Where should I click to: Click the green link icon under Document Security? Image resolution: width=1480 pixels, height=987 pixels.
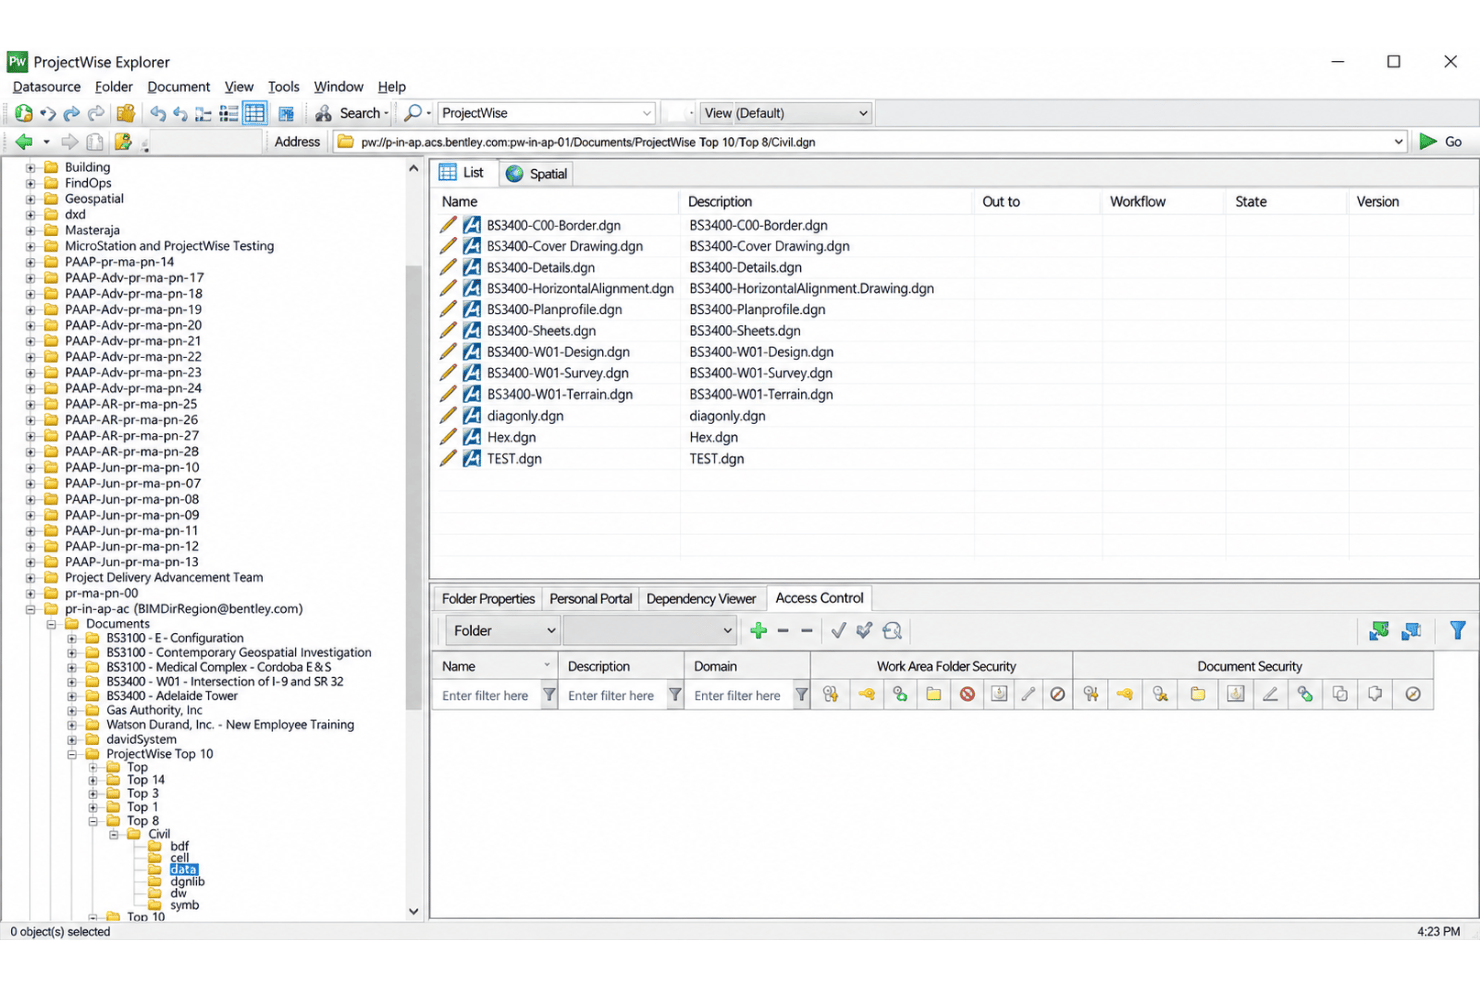[x=1305, y=694]
